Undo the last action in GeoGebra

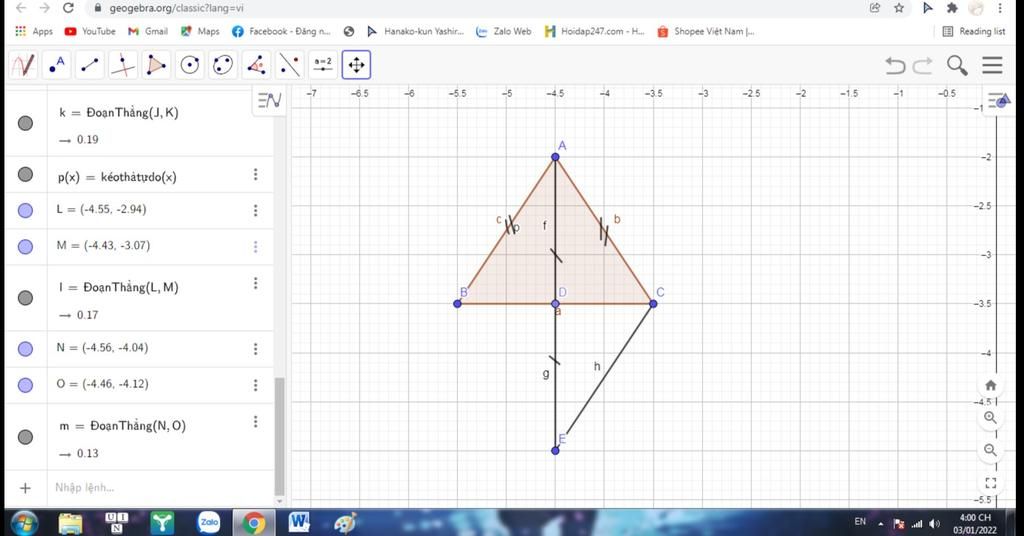(x=895, y=65)
